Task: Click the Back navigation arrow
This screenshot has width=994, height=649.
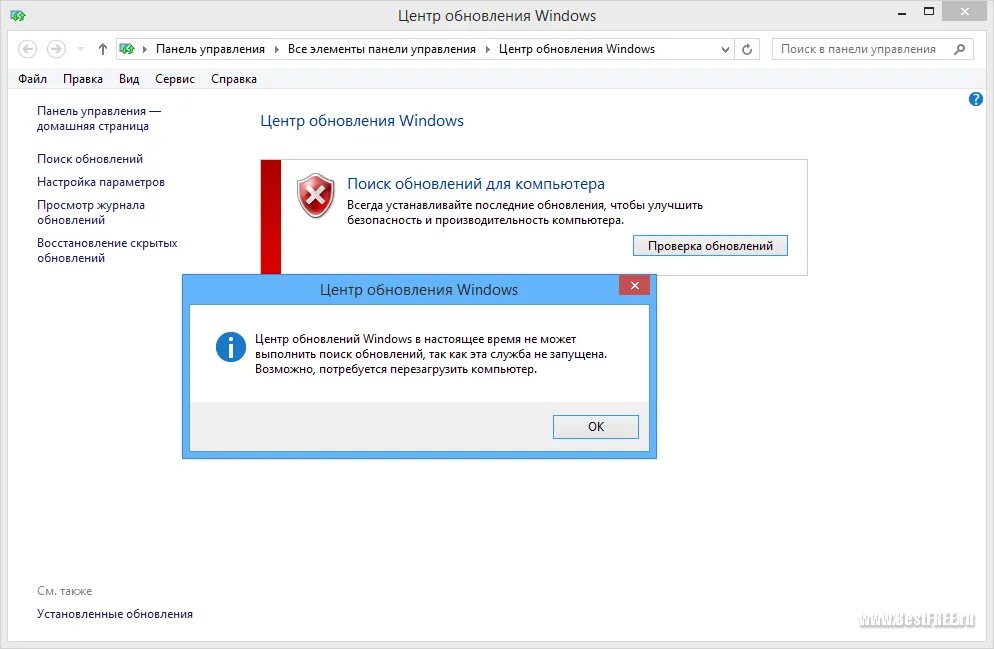Action: pyautogui.click(x=27, y=49)
